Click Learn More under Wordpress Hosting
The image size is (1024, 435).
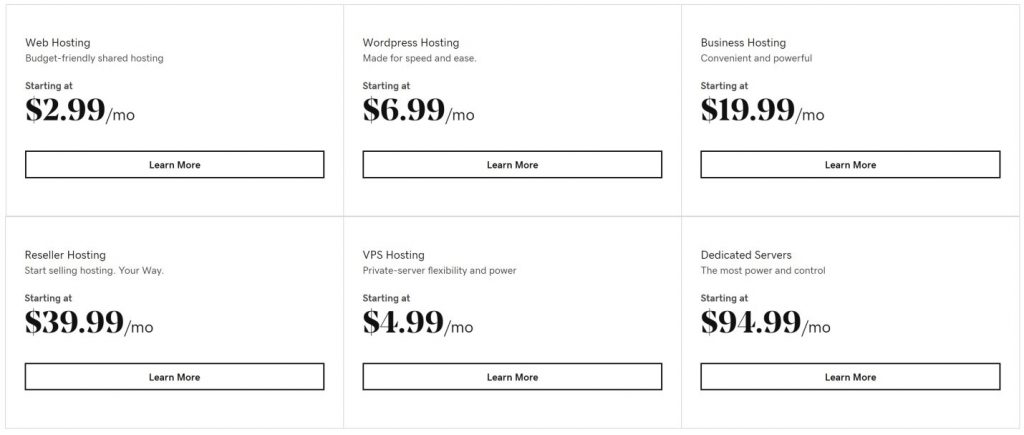point(512,165)
